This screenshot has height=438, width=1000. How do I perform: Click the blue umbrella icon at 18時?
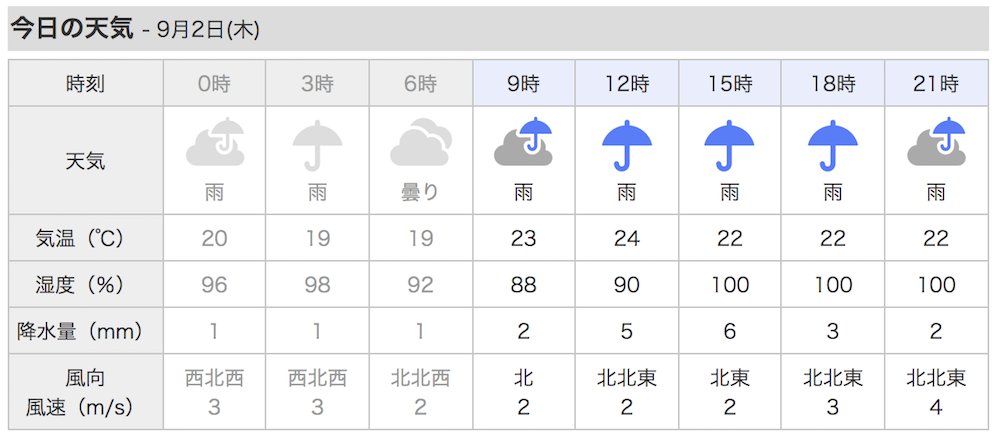pos(833,145)
